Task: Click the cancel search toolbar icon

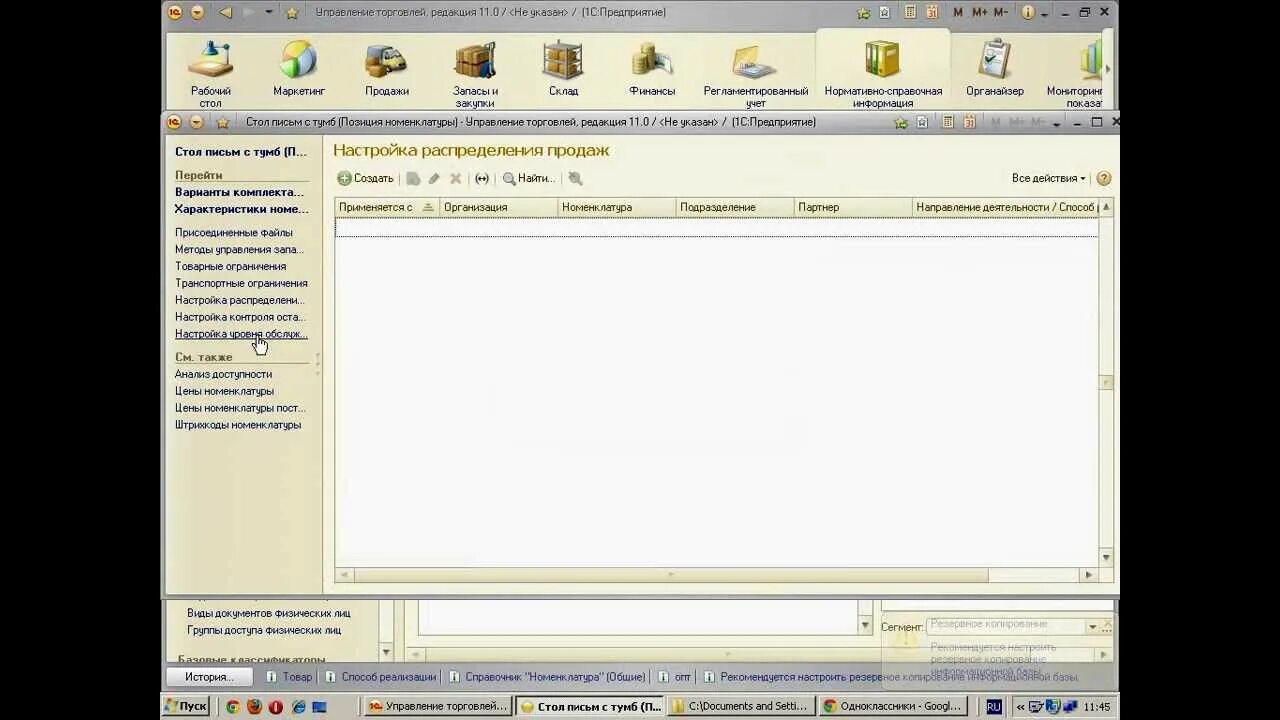Action: [575, 178]
